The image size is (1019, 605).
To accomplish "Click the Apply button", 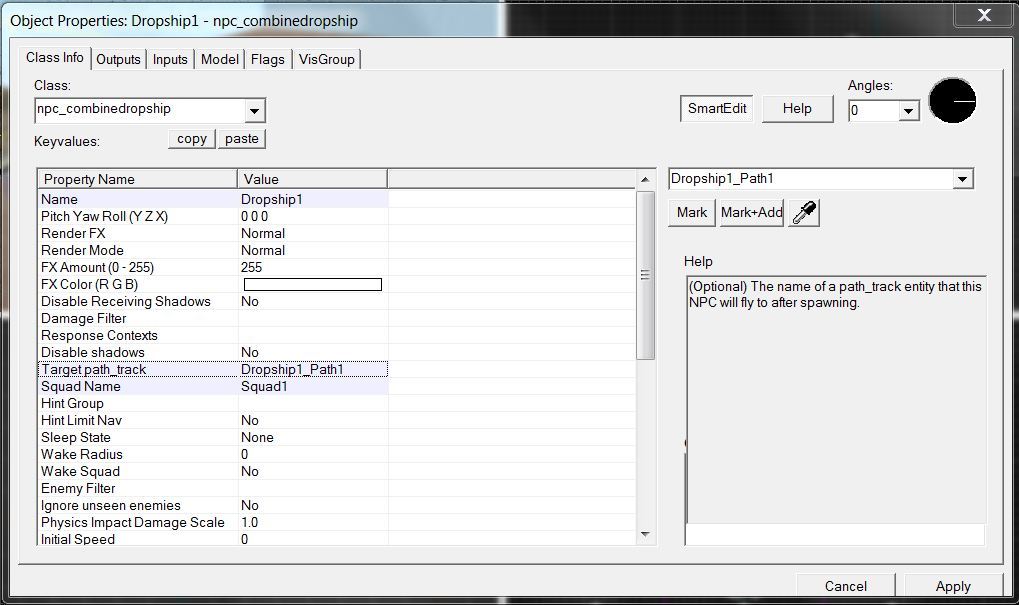I will point(953,586).
